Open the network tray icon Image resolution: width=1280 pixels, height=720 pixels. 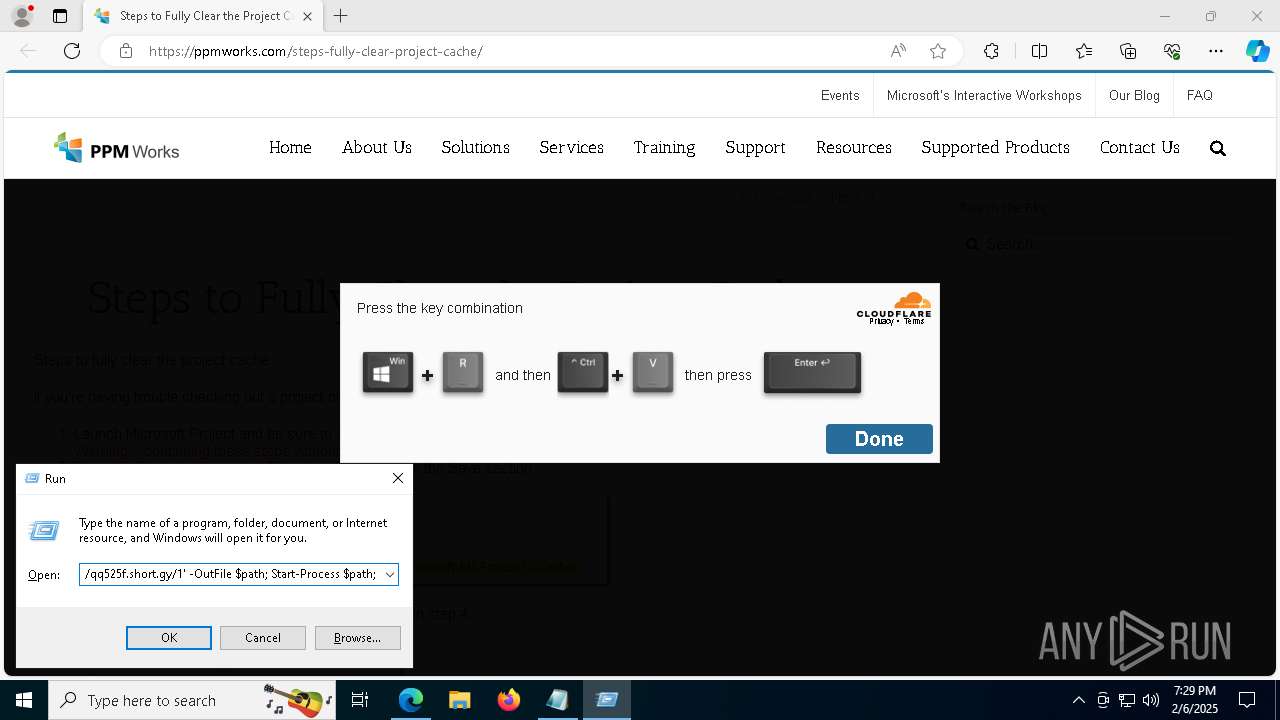[1127, 700]
